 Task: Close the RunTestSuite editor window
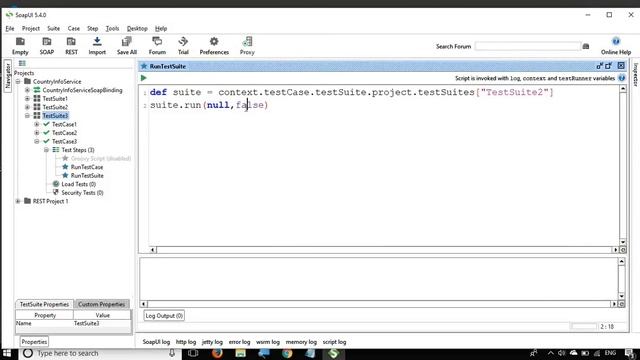click(621, 66)
